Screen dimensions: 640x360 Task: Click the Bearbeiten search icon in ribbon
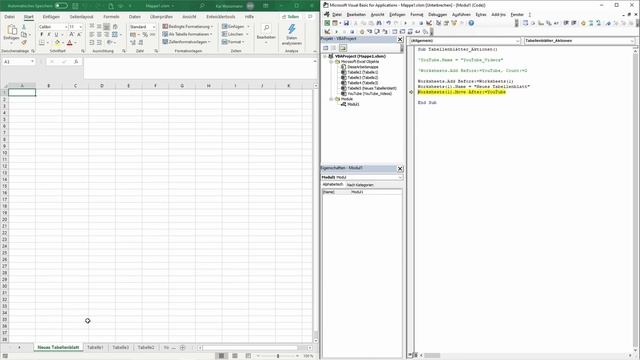coord(266,28)
